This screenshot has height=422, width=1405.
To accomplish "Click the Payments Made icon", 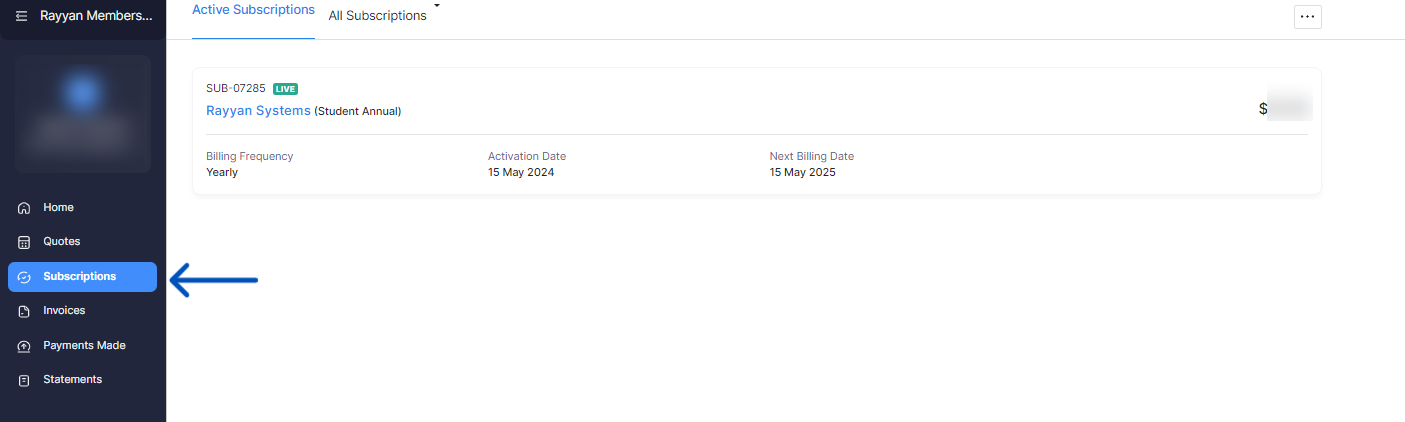I will [25, 346].
